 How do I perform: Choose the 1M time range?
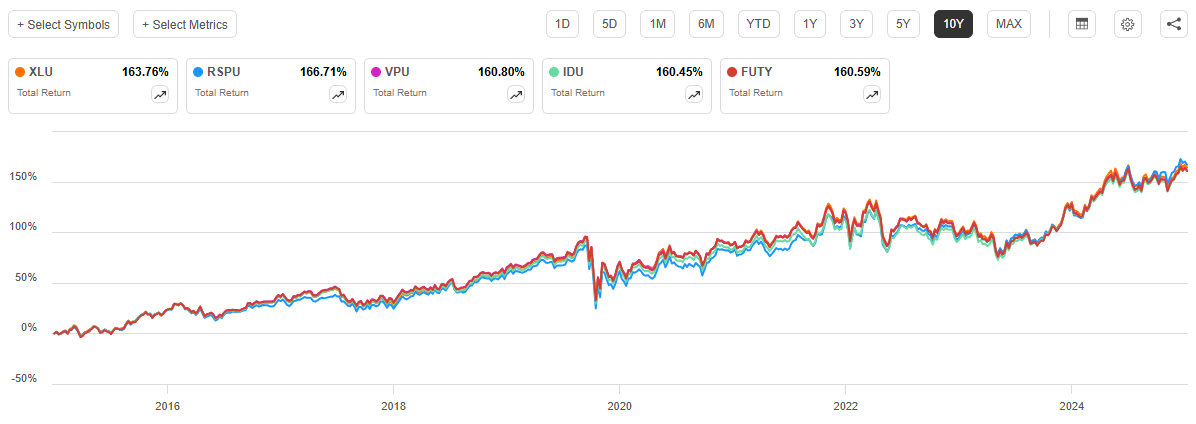657,24
